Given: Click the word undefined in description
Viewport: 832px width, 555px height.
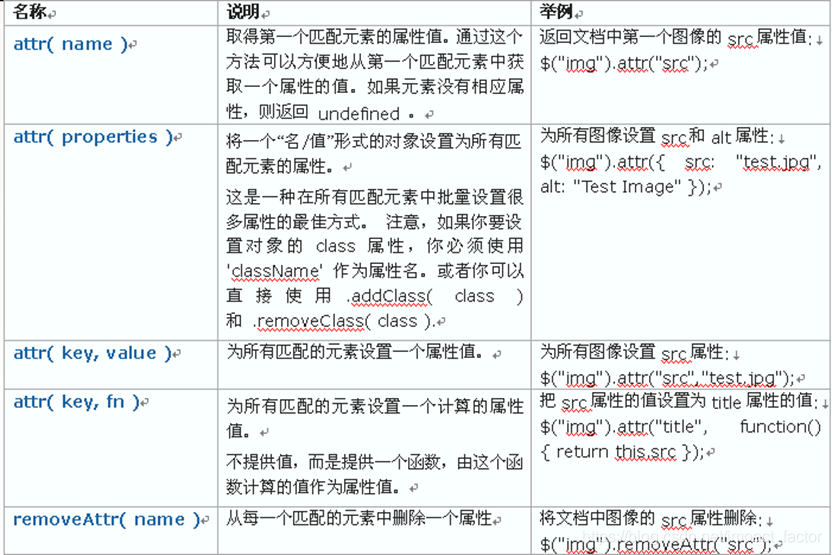Looking at the screenshot, I should click(359, 114).
